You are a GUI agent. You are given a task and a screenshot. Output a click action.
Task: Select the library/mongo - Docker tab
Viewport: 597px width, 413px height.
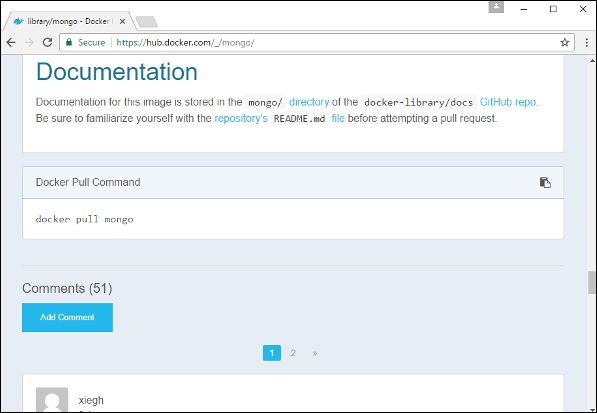click(x=69, y=21)
